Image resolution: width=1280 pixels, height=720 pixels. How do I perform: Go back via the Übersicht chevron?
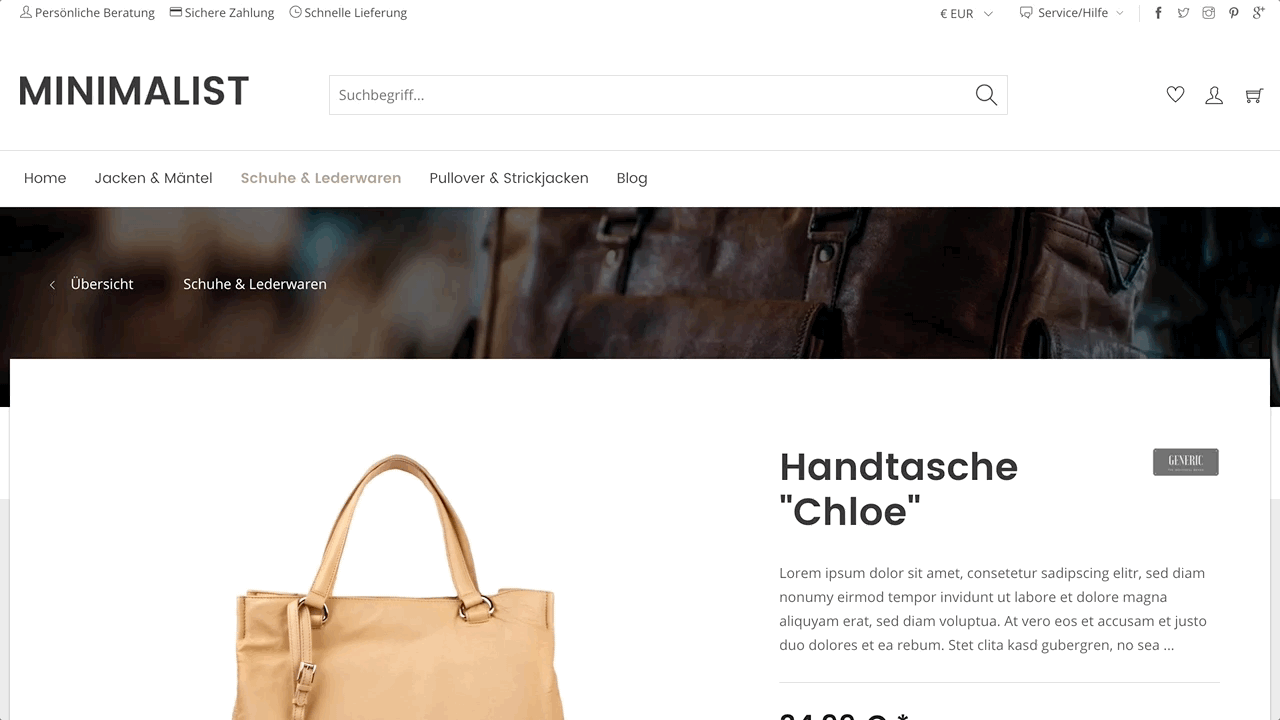click(x=52, y=285)
